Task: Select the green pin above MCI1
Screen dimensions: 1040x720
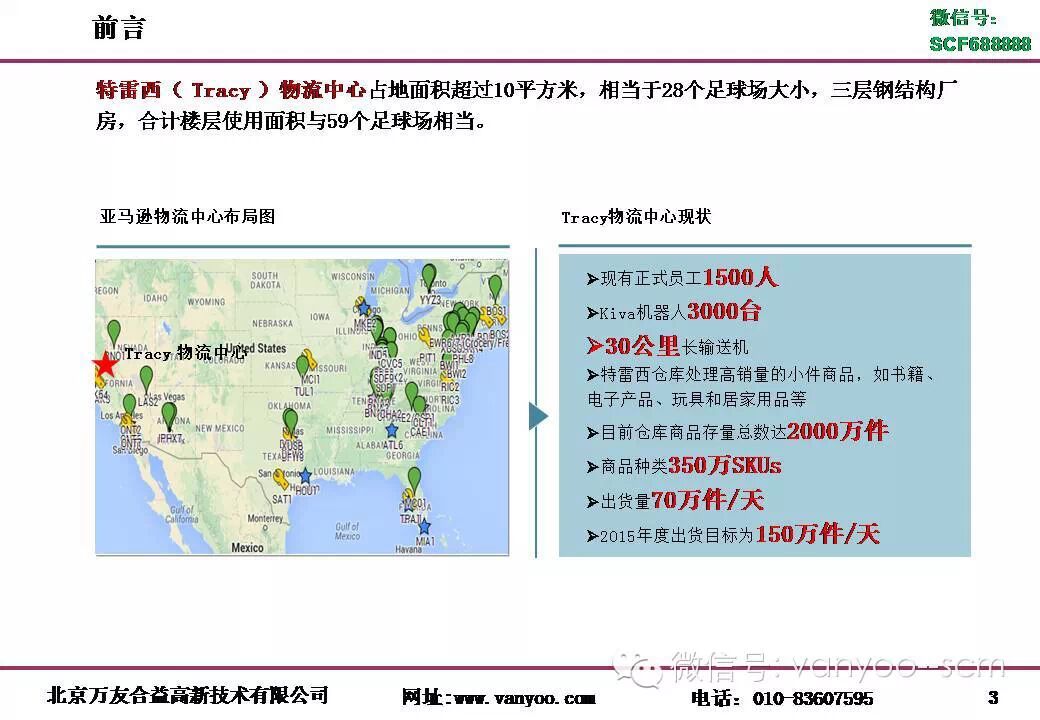Action: click(x=302, y=366)
